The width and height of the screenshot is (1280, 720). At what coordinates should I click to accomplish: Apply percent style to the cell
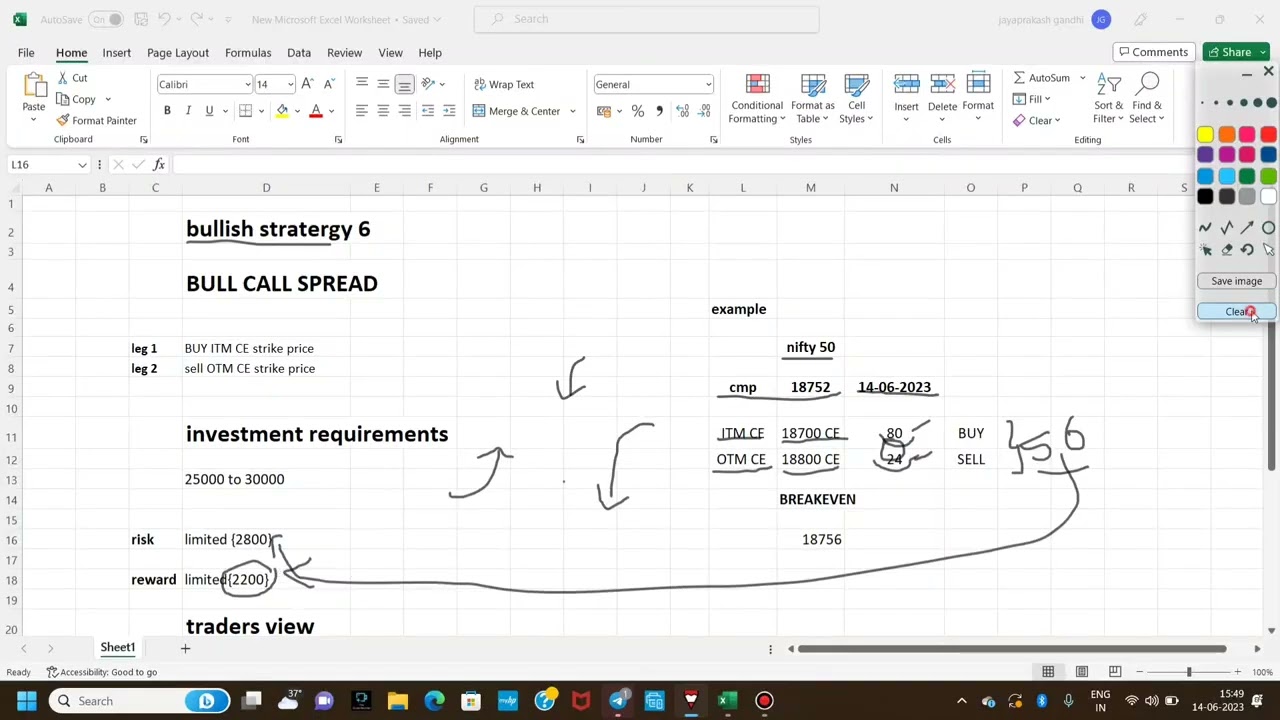[x=637, y=111]
